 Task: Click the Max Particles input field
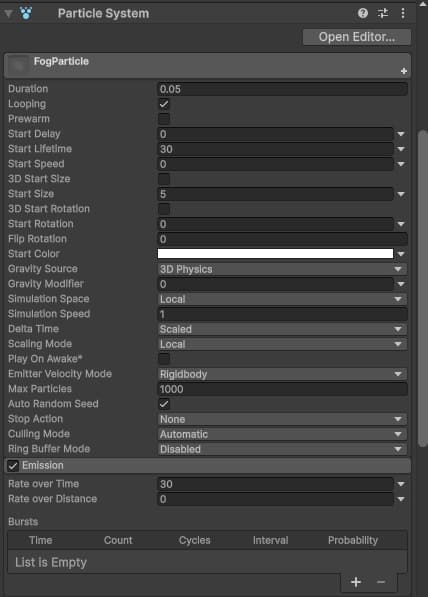282,389
